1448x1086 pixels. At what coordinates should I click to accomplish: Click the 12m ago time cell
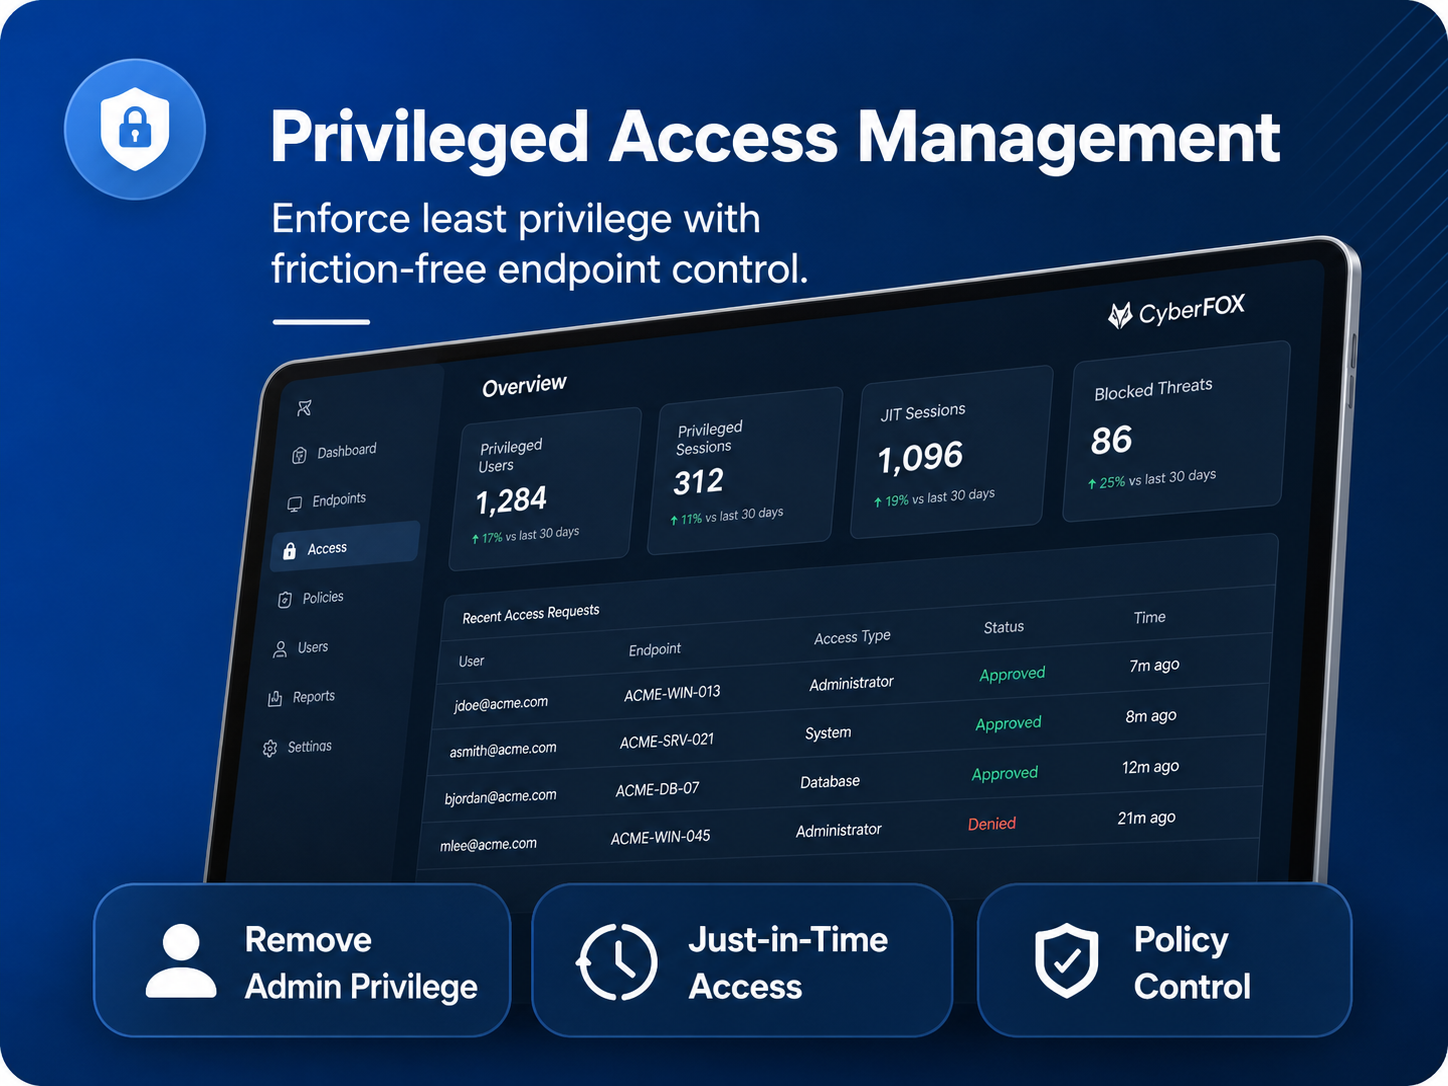coord(1150,767)
